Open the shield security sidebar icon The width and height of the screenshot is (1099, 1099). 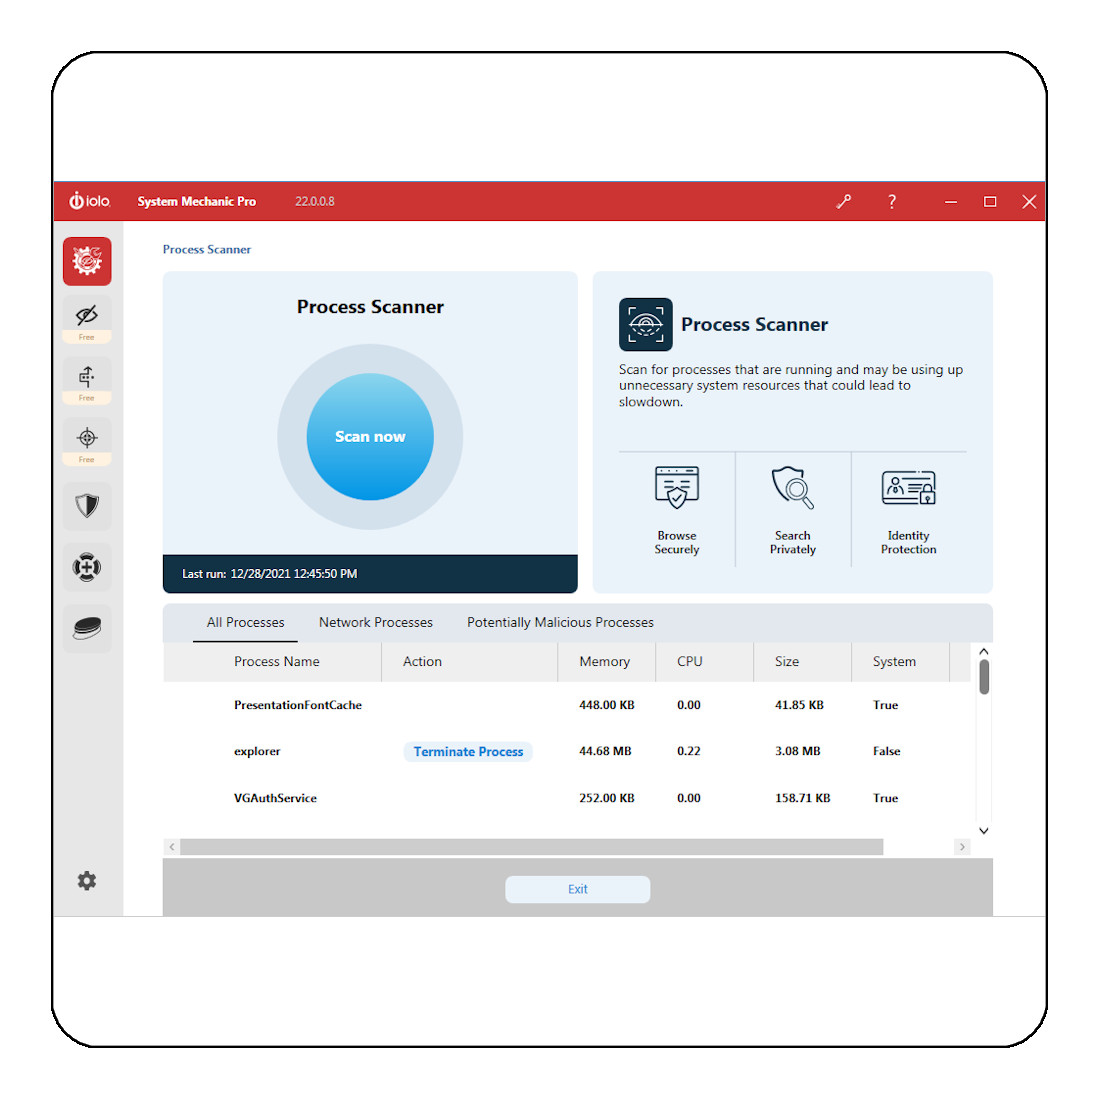point(87,505)
